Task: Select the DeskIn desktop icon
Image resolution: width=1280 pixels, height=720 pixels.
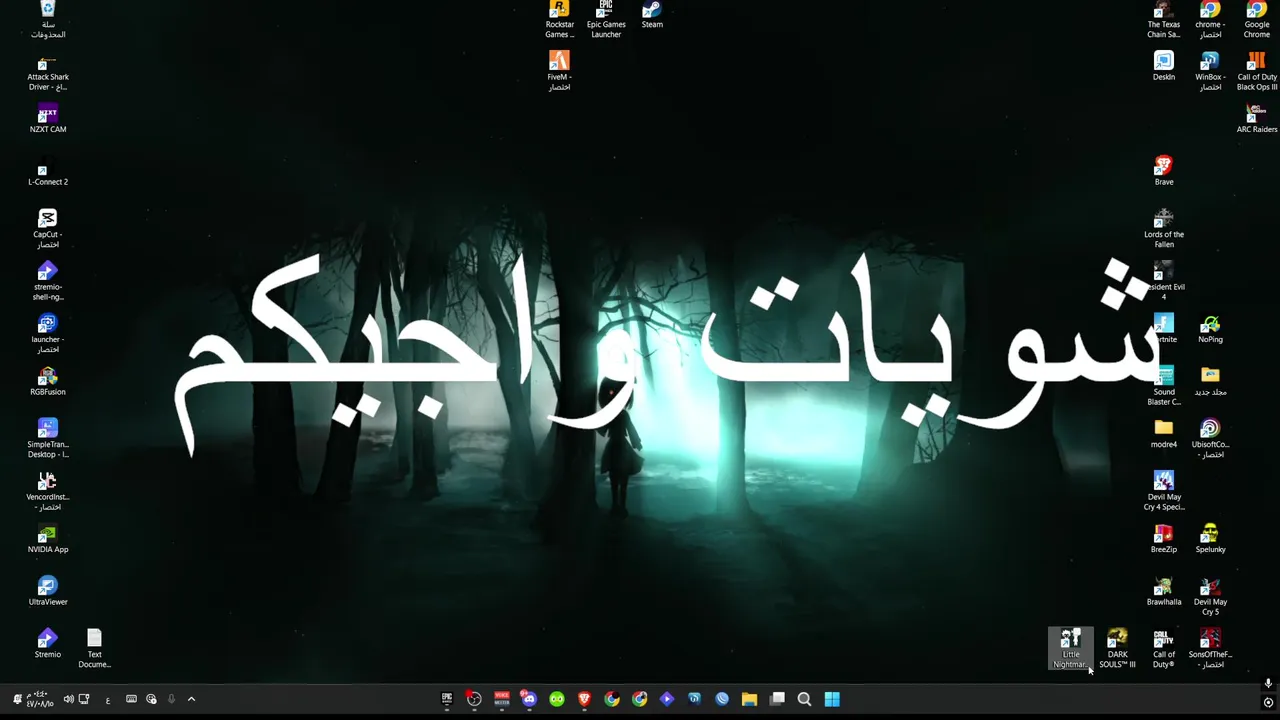Action: click(1164, 66)
